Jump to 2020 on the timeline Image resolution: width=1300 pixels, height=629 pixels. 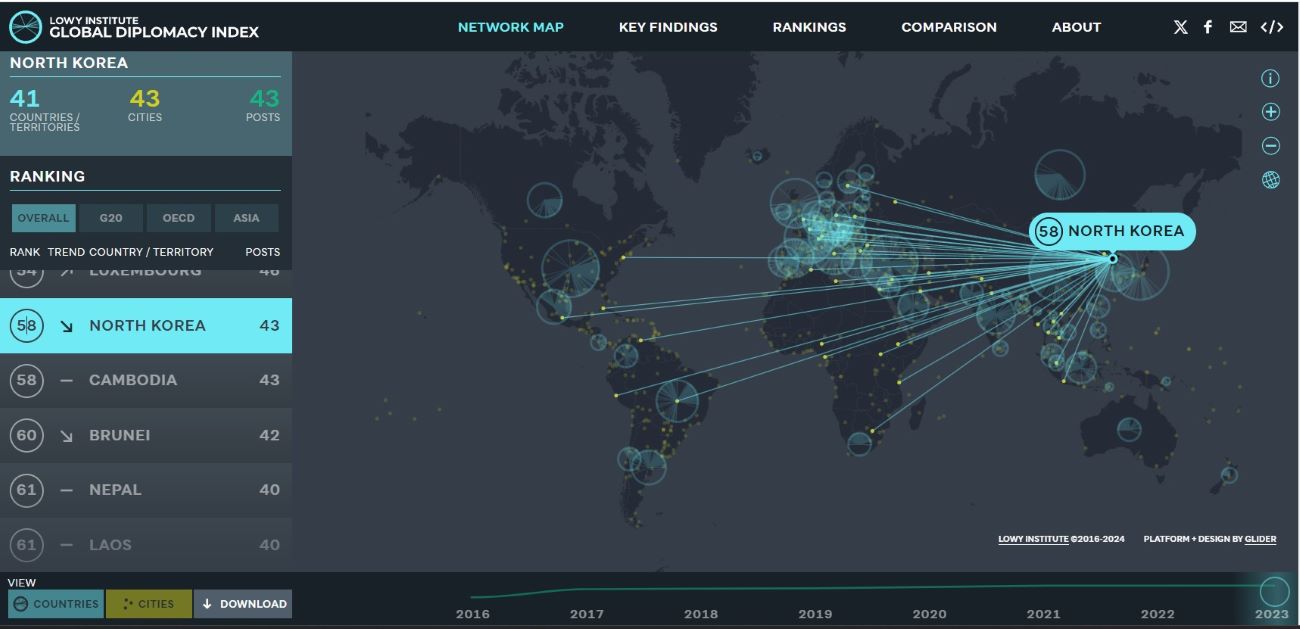coord(929,614)
